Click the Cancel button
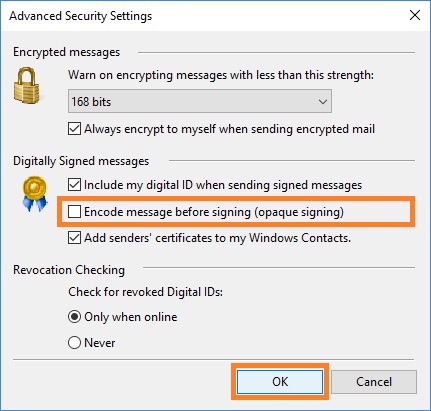This screenshot has width=431, height=411. pos(374,381)
